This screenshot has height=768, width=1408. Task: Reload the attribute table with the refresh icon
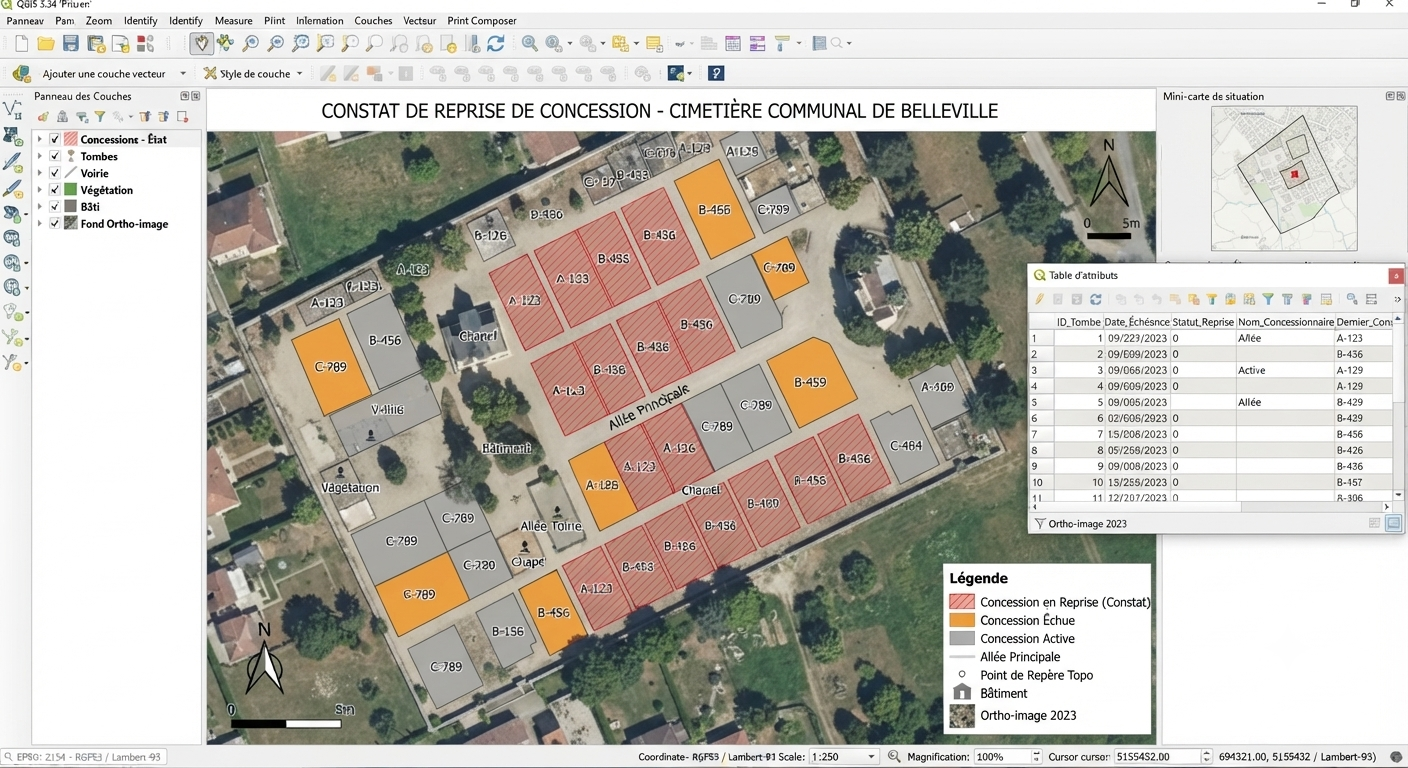[x=1096, y=299]
